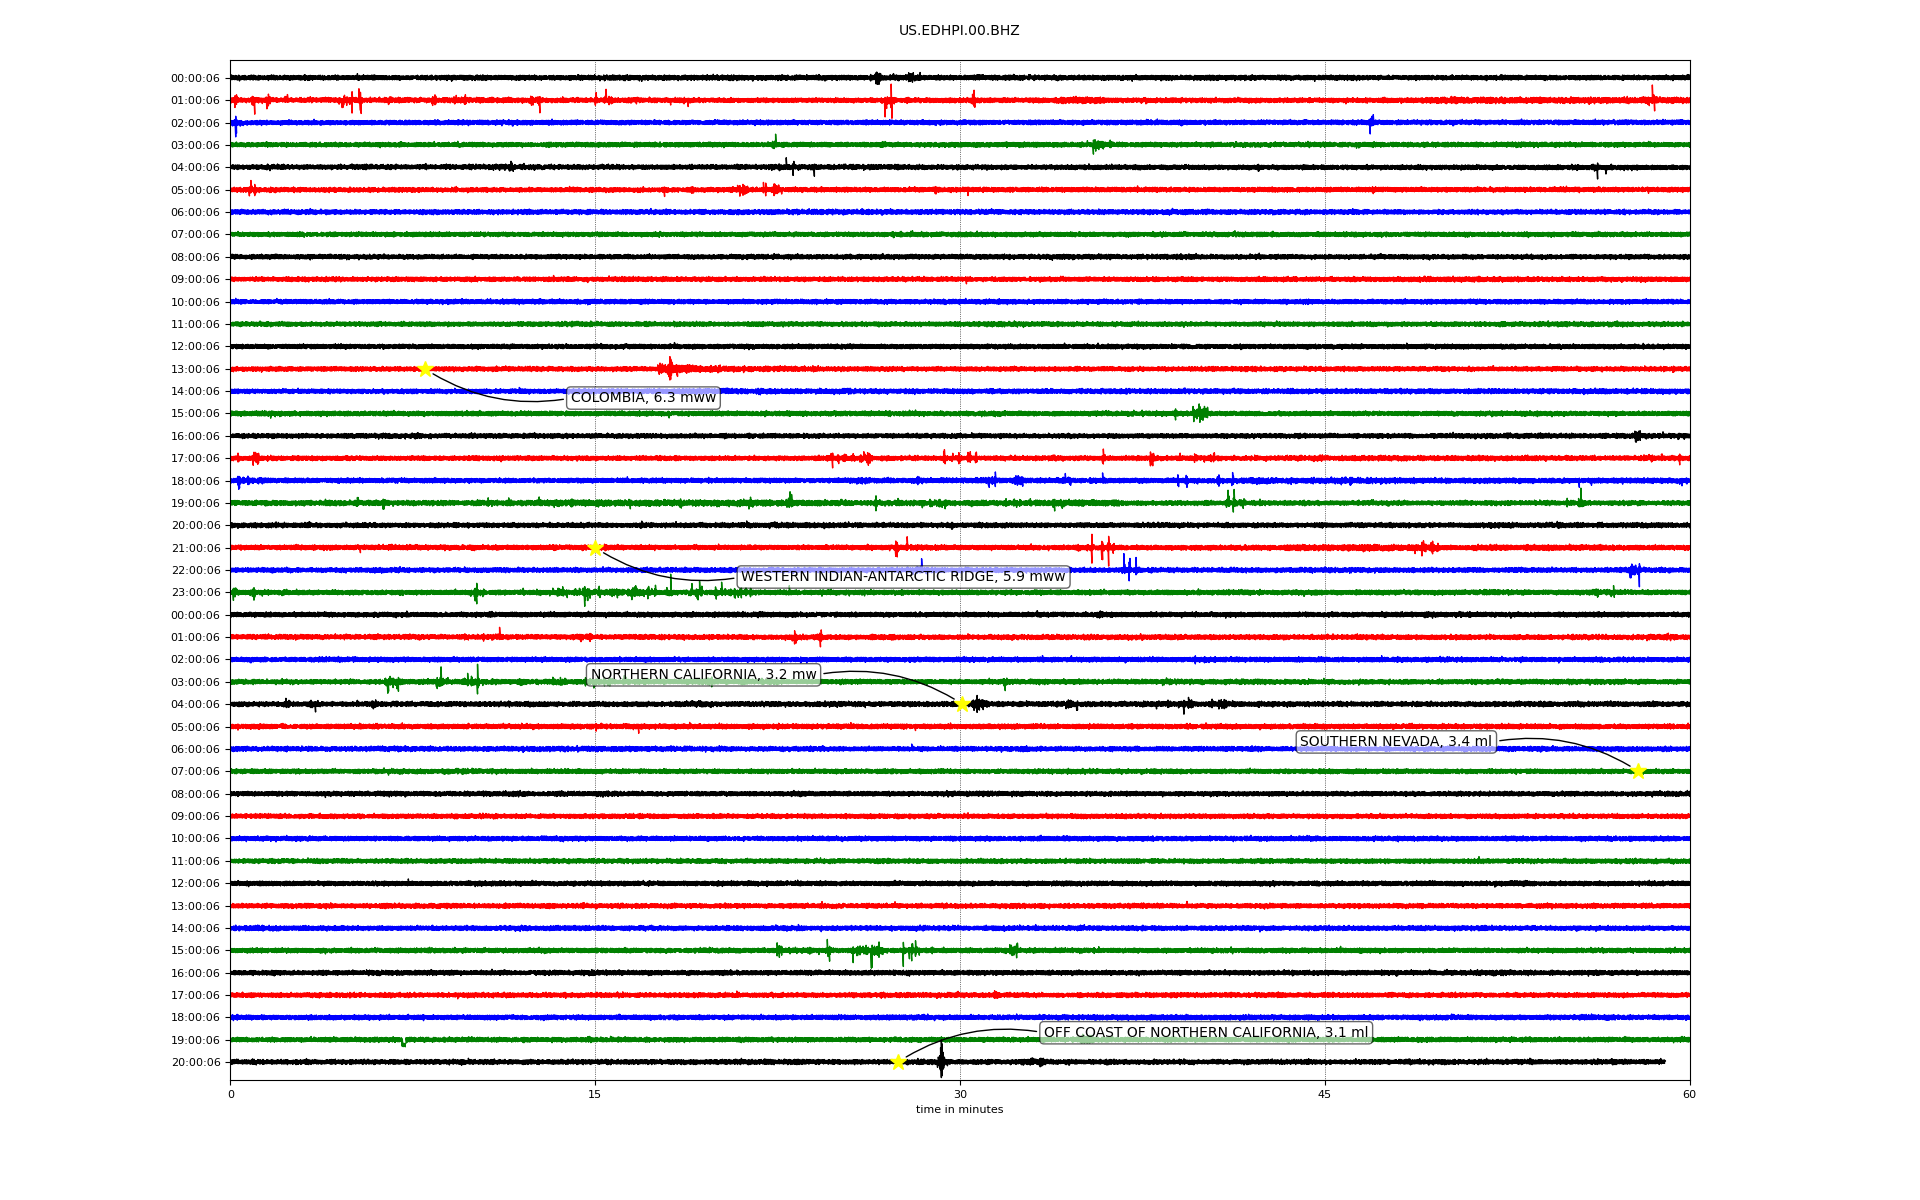
Task: Click the 14:00:06 label below the Colombia trace
Action: coord(195,391)
